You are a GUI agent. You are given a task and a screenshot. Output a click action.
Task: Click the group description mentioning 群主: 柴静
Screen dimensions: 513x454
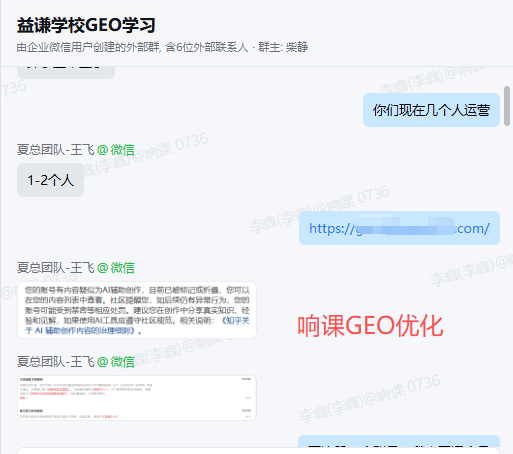click(162, 47)
